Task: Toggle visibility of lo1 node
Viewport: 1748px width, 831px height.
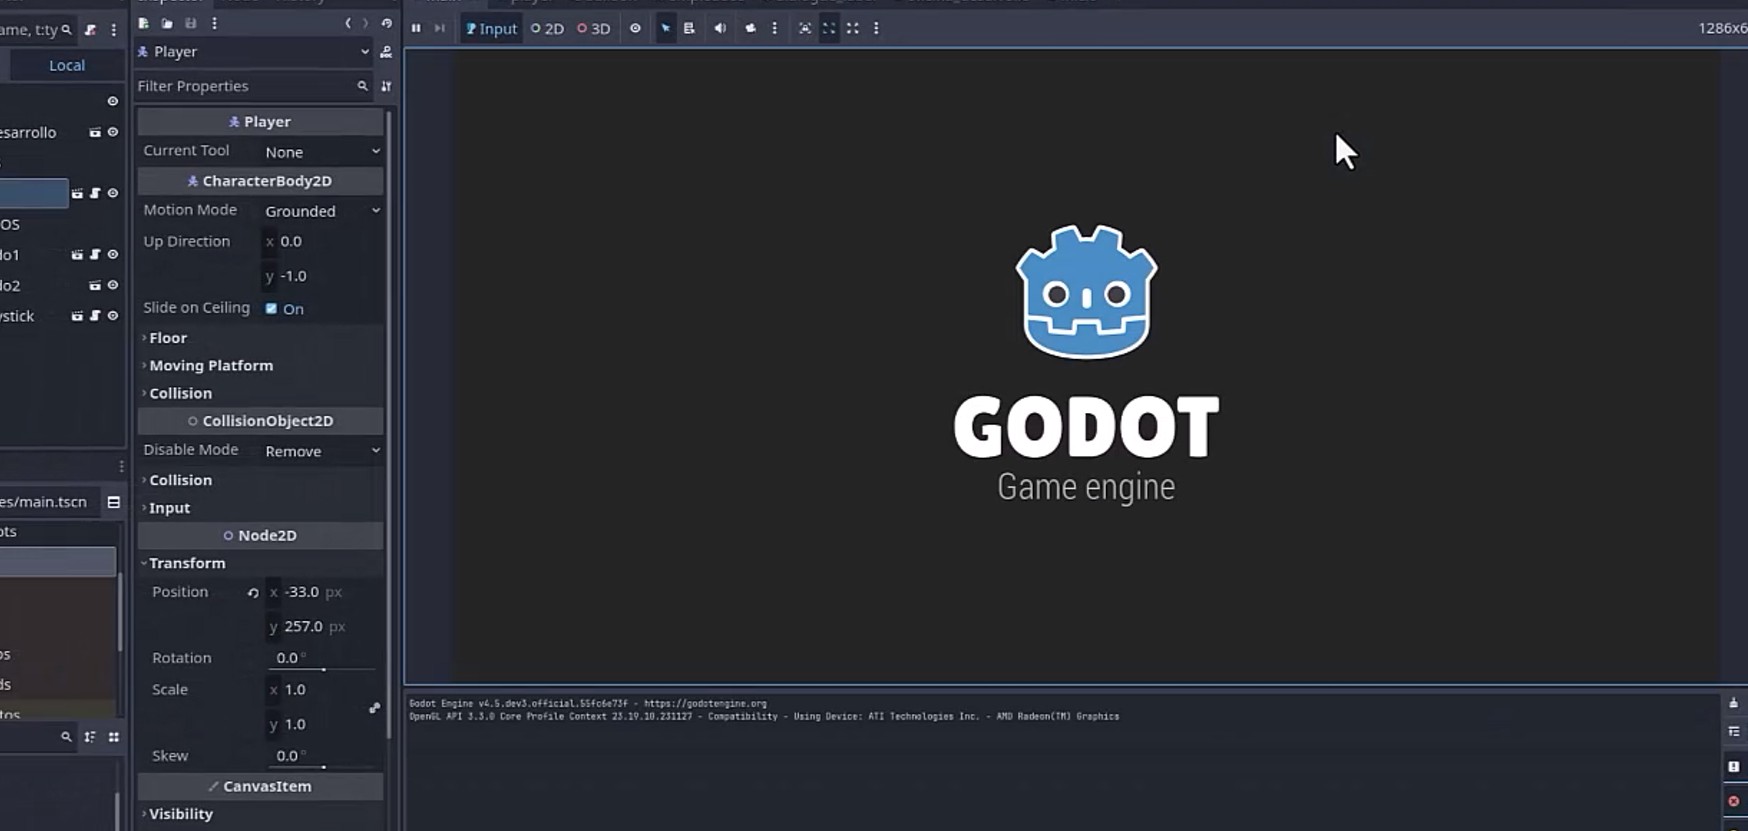Action: point(113,255)
